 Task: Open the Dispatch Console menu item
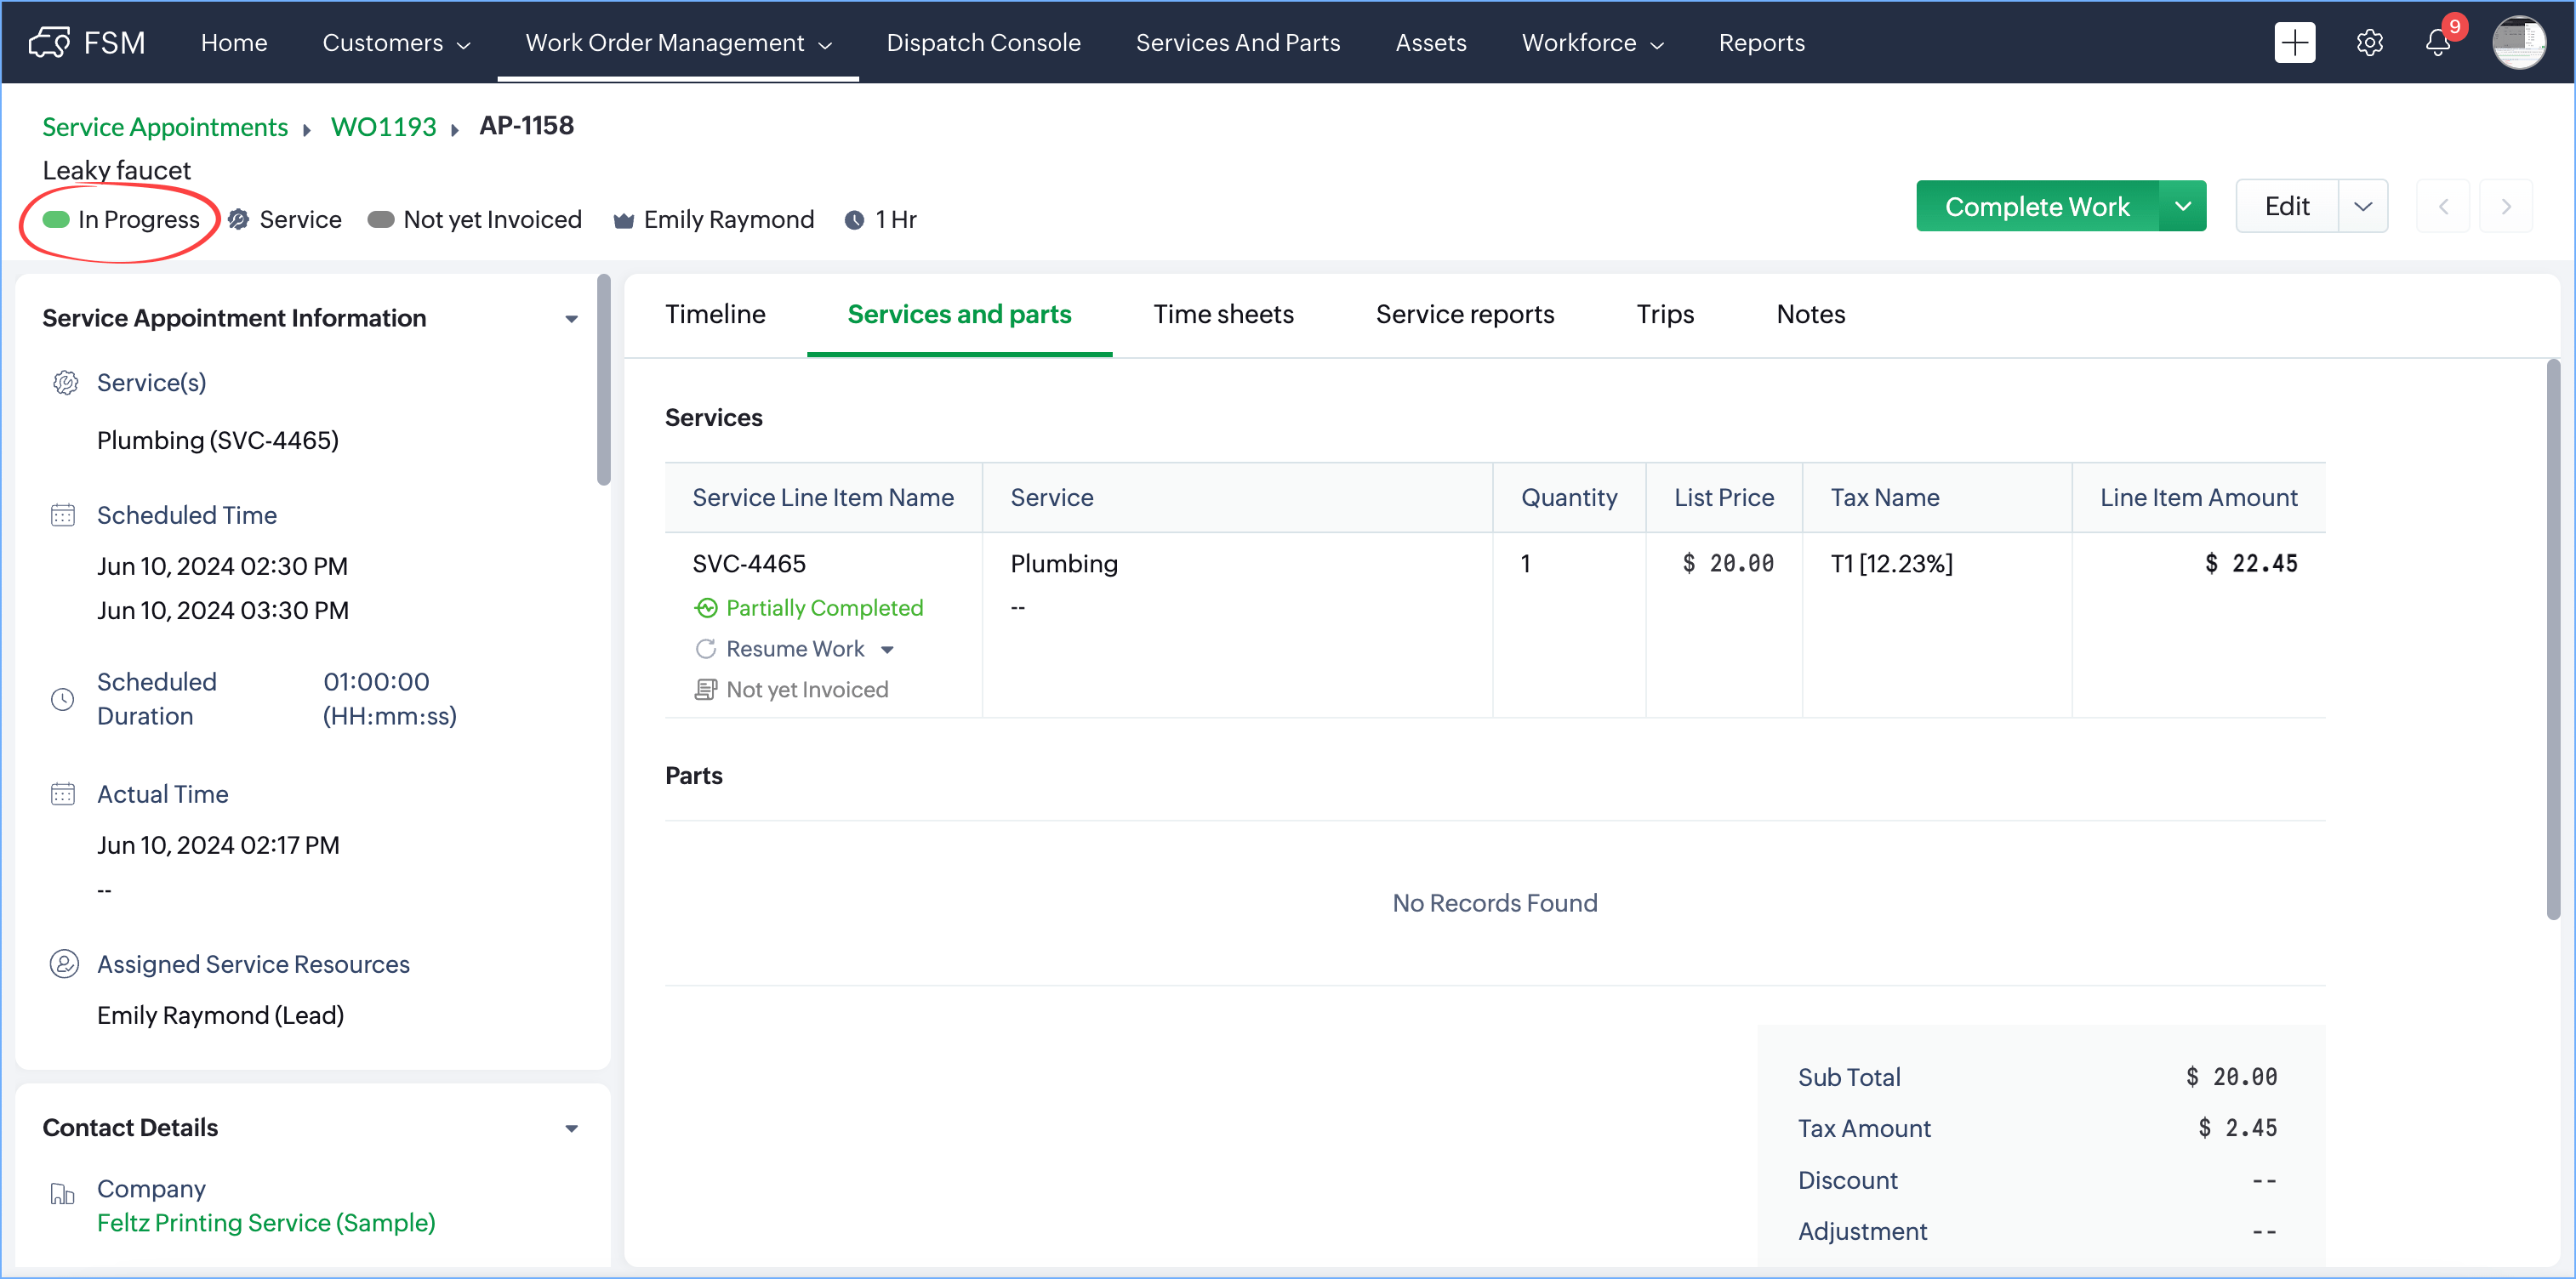click(x=983, y=42)
